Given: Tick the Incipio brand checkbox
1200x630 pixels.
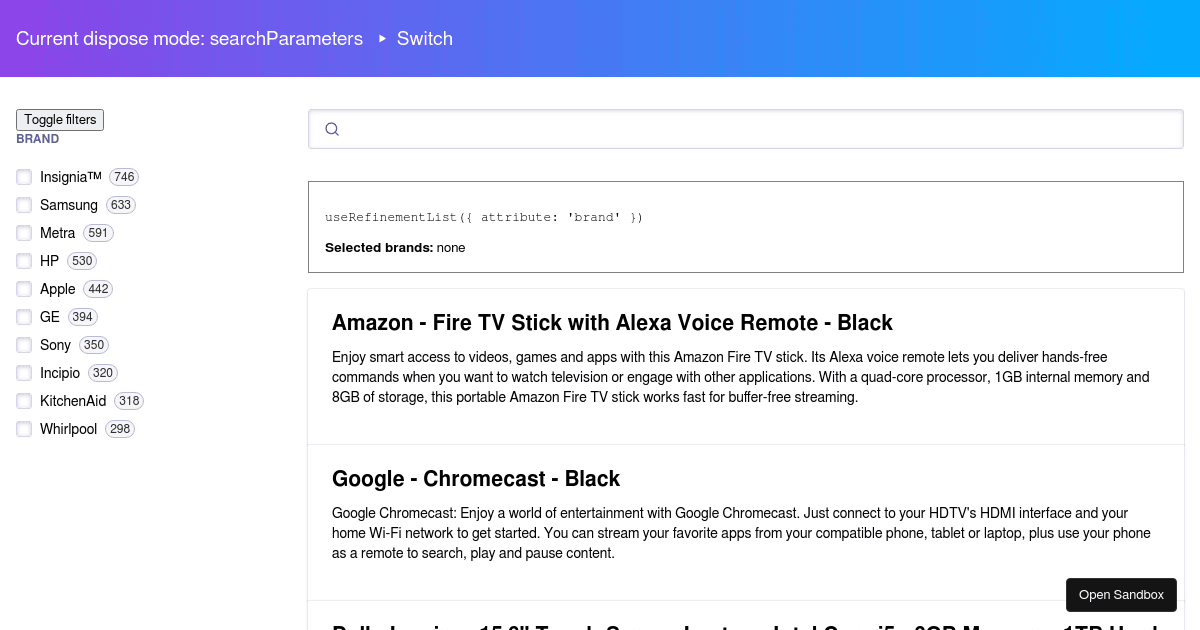Looking at the screenshot, I should tap(24, 373).
